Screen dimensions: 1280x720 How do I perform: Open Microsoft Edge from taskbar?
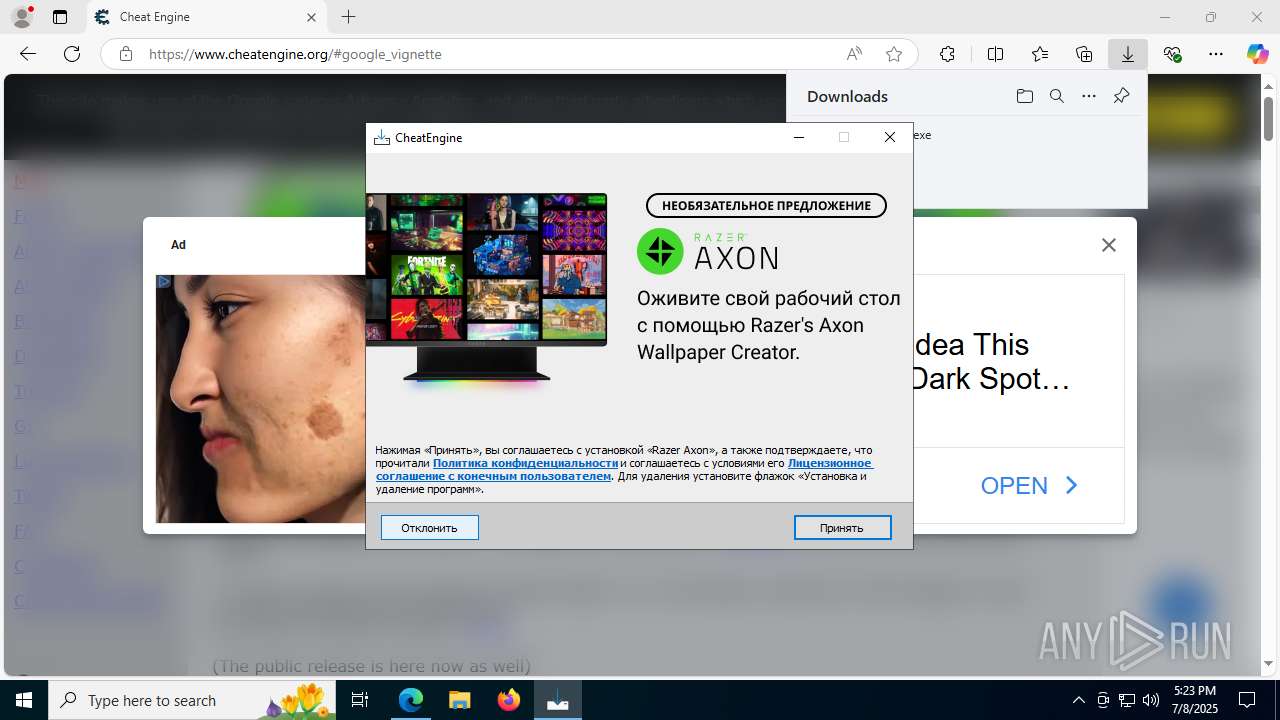[x=411, y=700]
